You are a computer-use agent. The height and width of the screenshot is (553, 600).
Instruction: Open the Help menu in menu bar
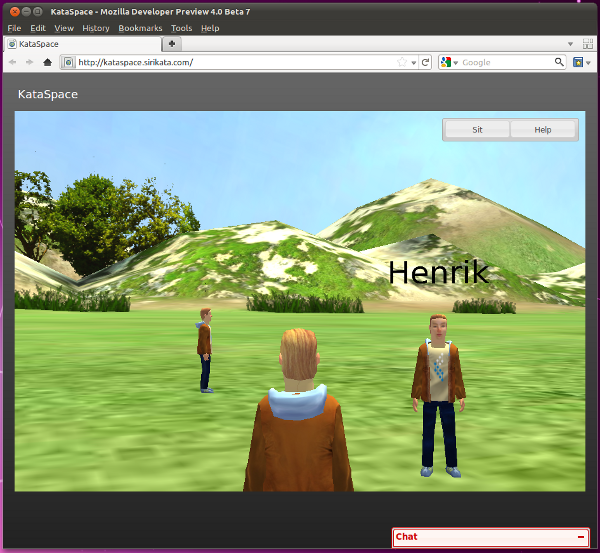click(x=210, y=28)
